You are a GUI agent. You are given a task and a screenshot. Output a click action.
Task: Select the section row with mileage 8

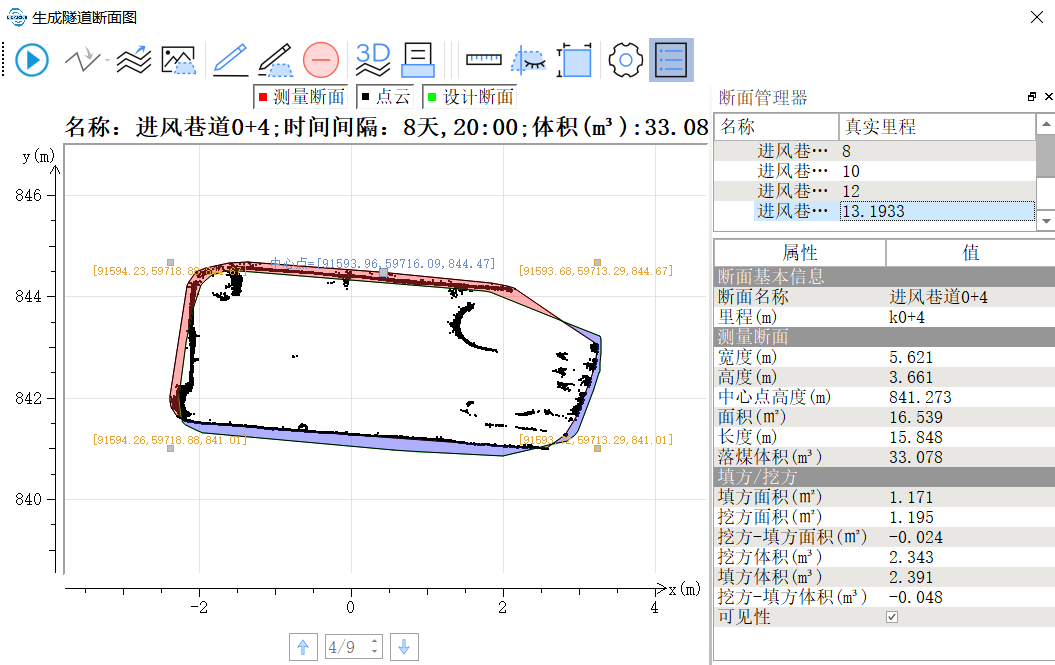875,151
